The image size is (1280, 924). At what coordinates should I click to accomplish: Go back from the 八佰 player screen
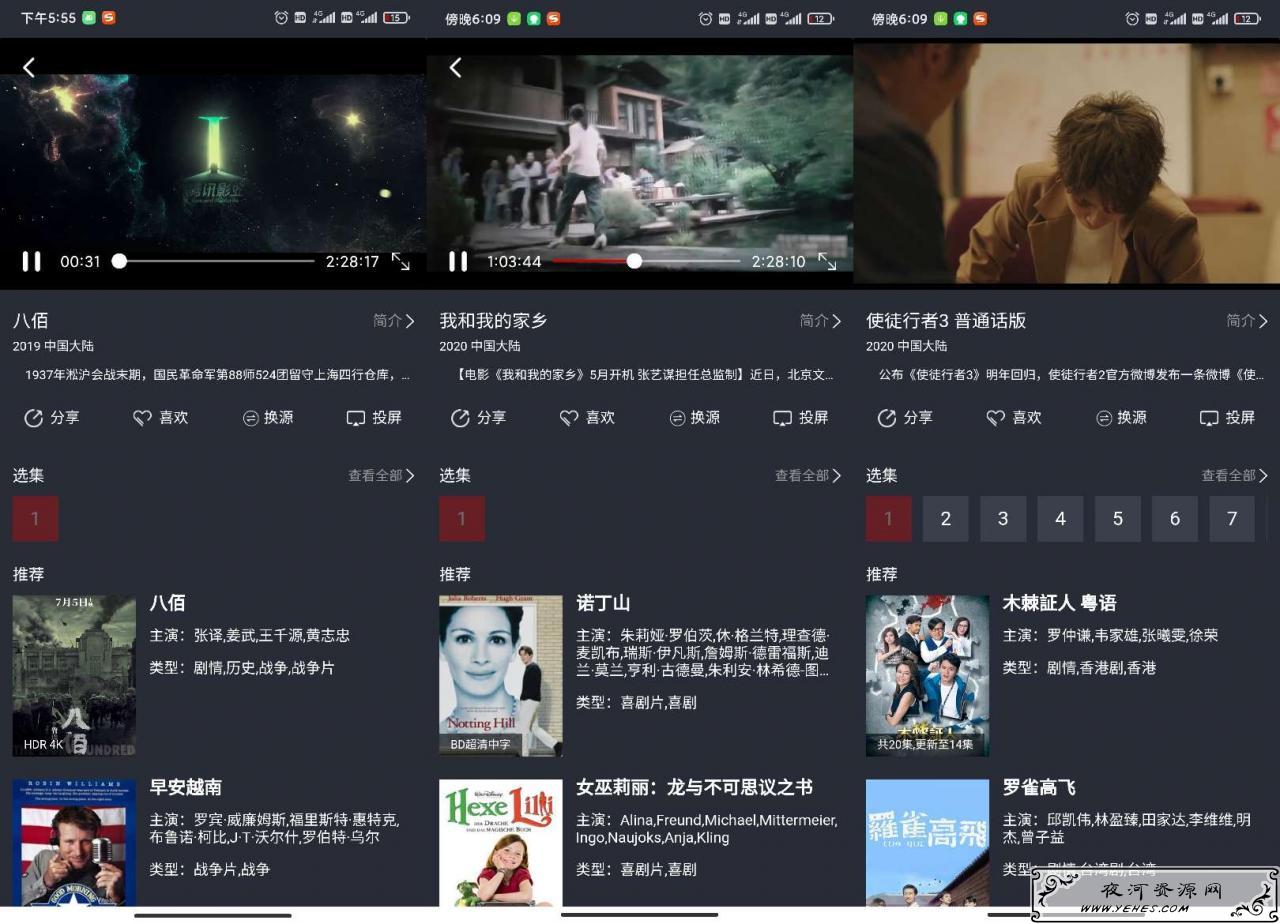29,67
